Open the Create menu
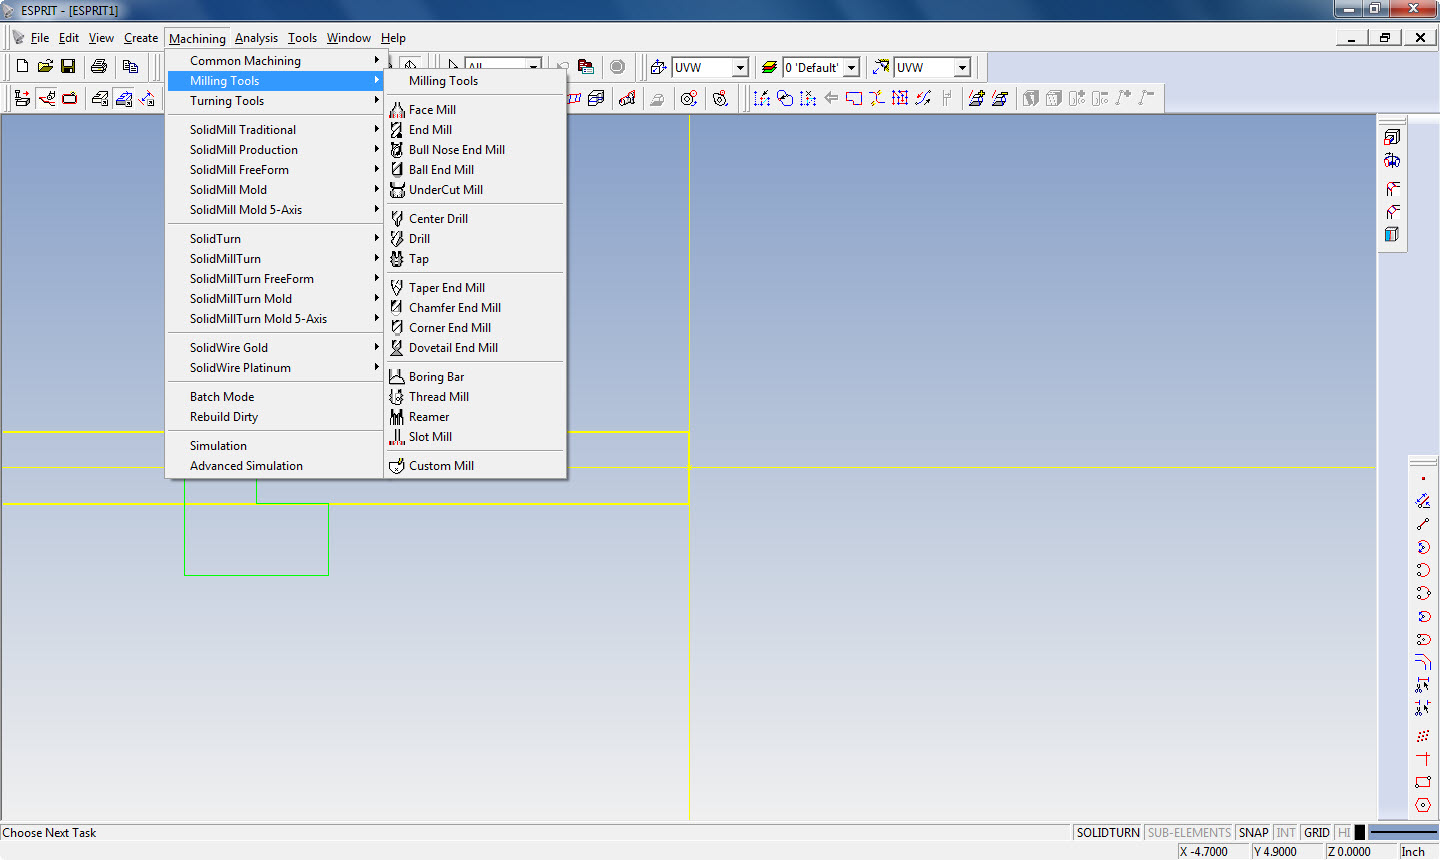The width and height of the screenshot is (1440, 860). (x=141, y=38)
